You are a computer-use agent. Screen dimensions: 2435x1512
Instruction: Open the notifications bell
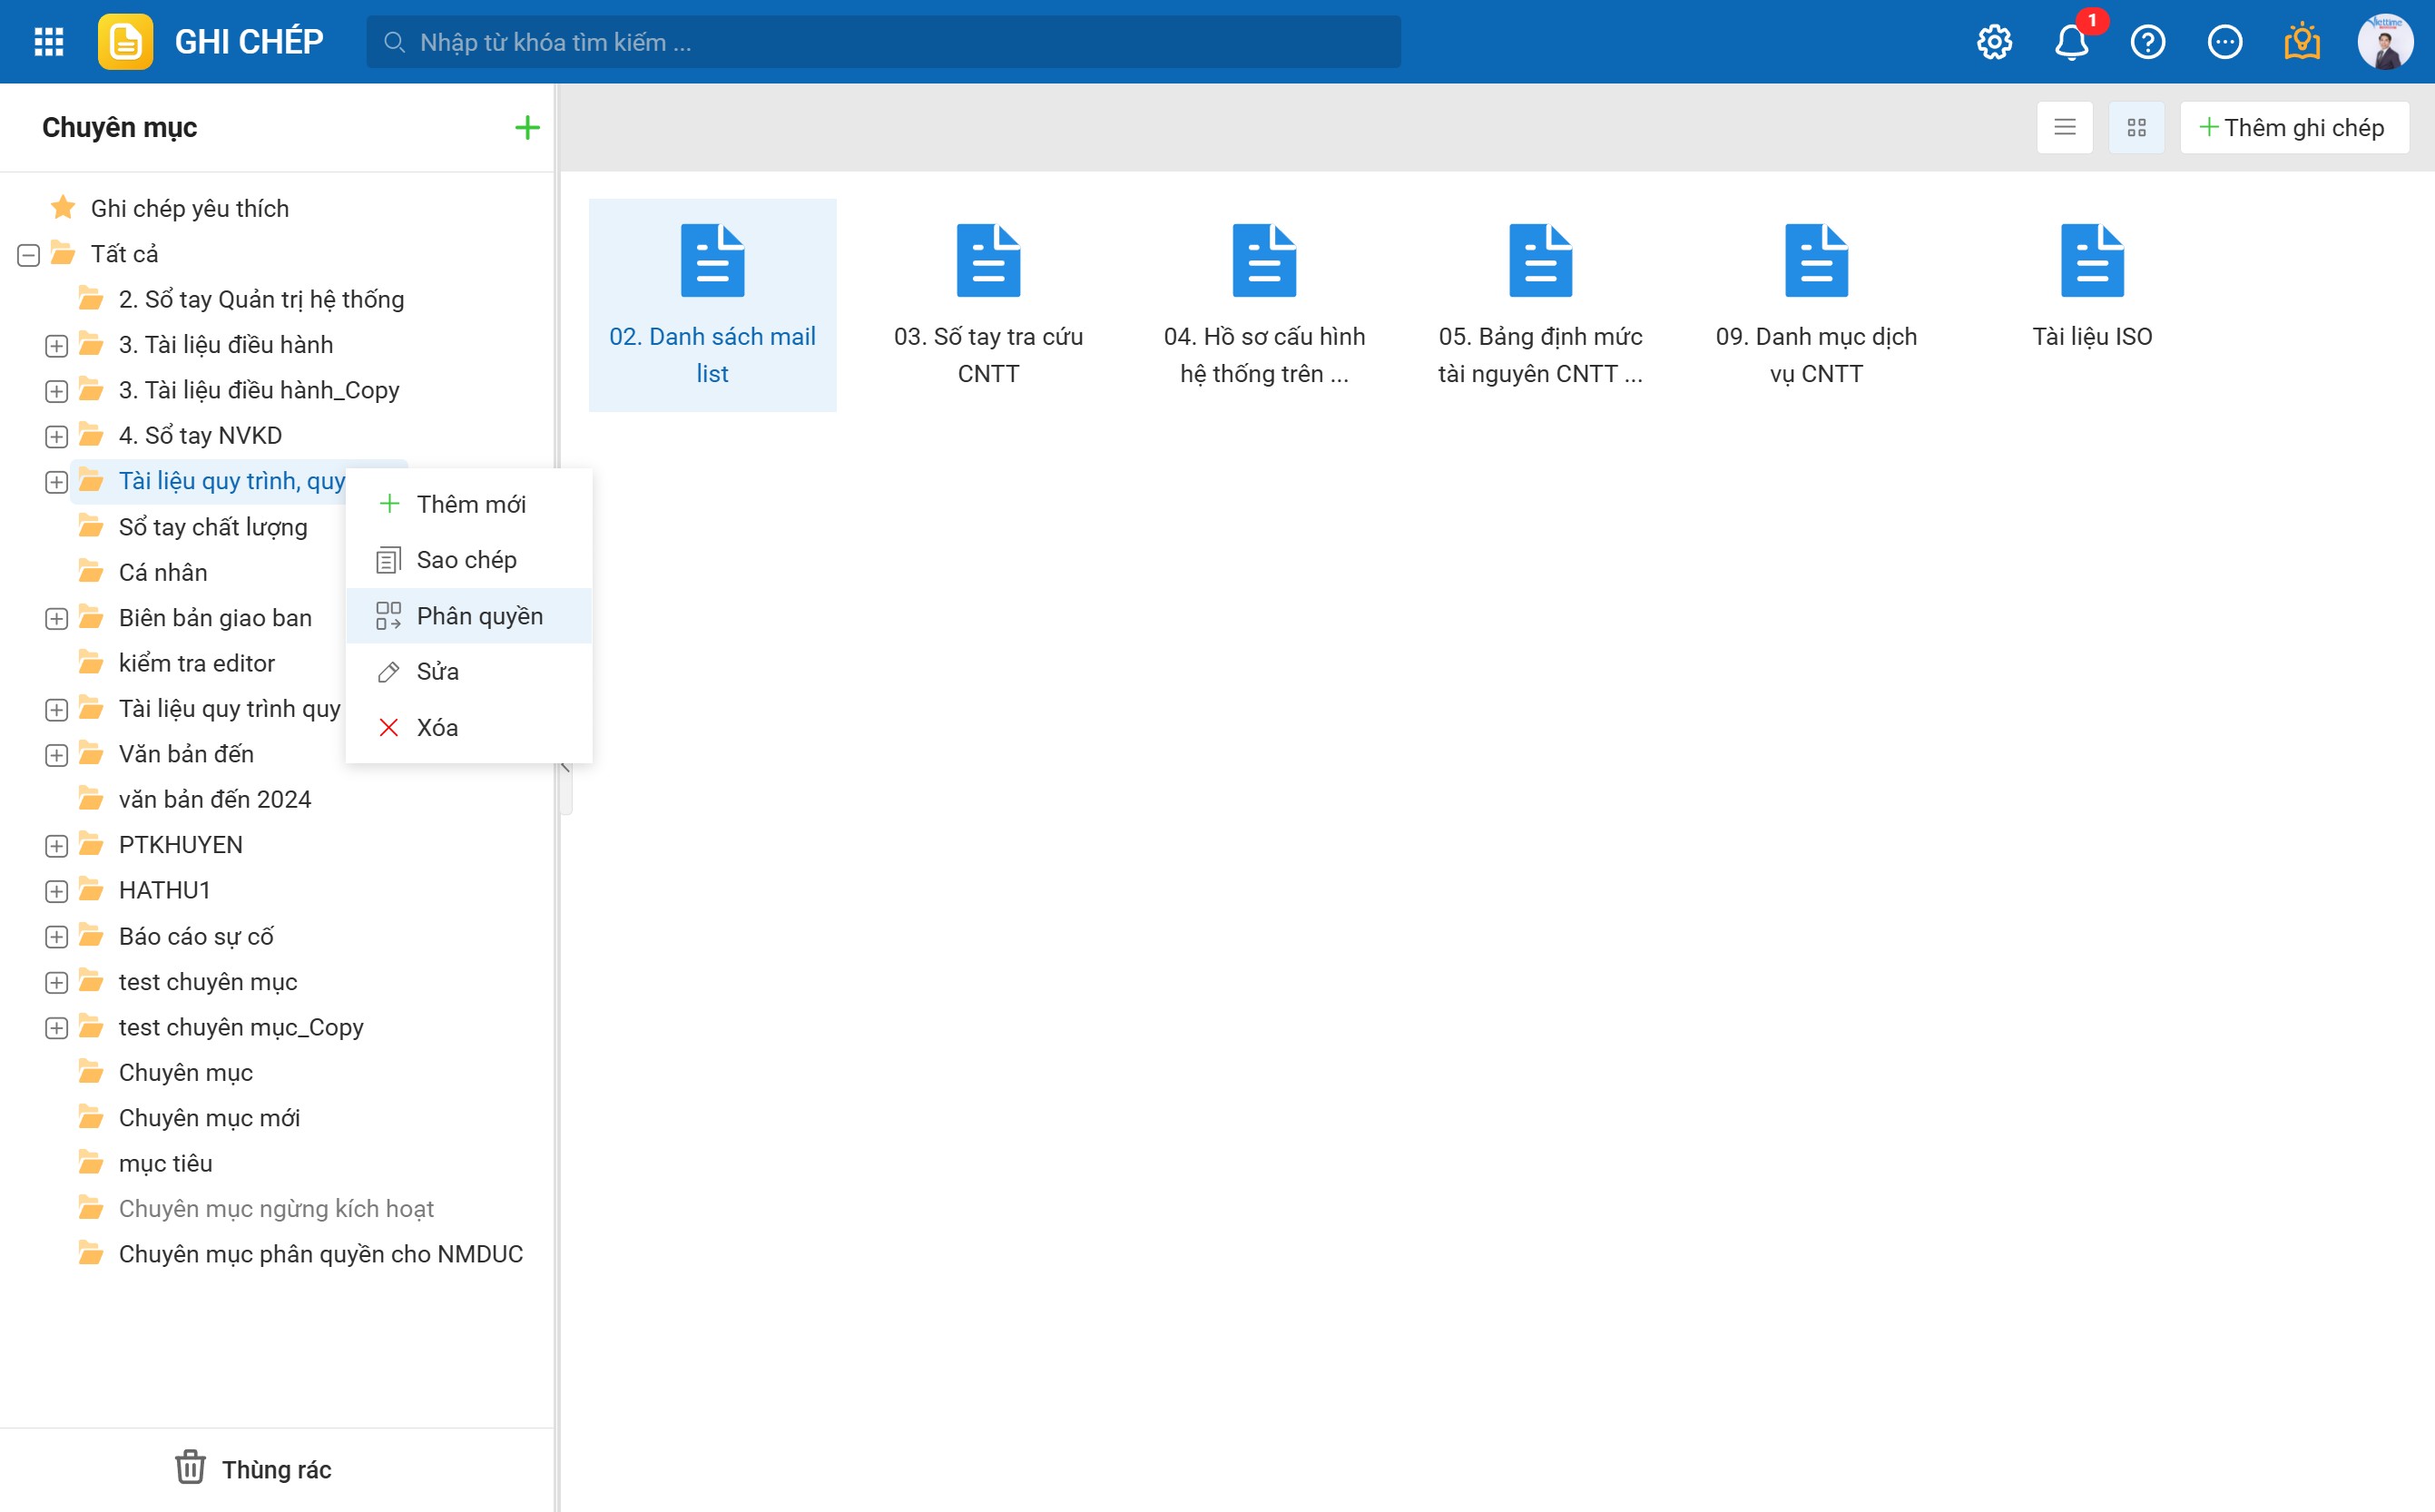2071,42
